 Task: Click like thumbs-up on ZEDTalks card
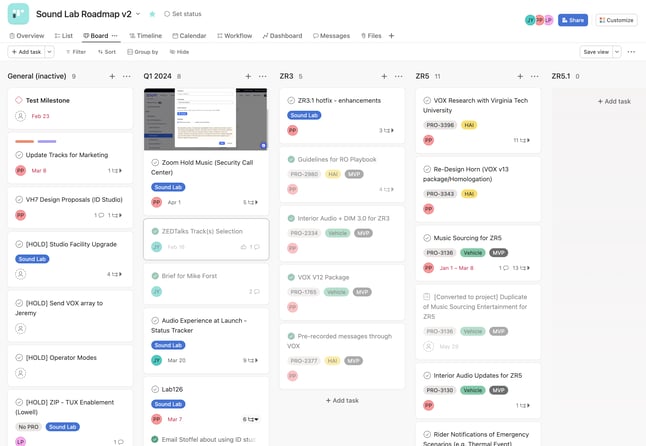tap(243, 247)
